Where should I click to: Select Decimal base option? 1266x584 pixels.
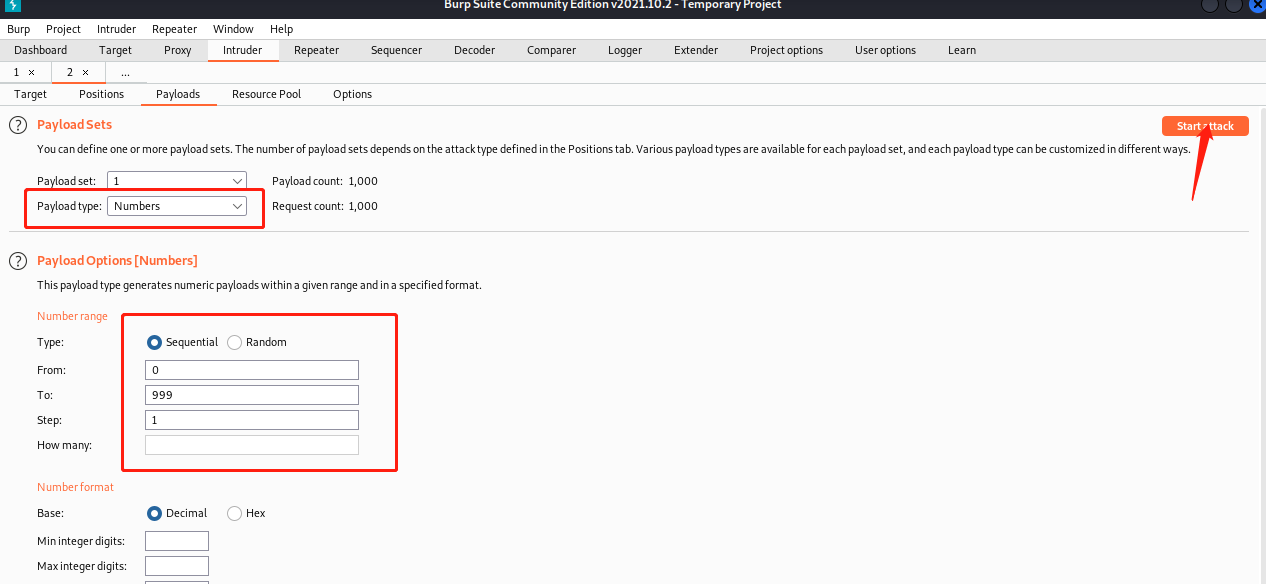pos(154,512)
